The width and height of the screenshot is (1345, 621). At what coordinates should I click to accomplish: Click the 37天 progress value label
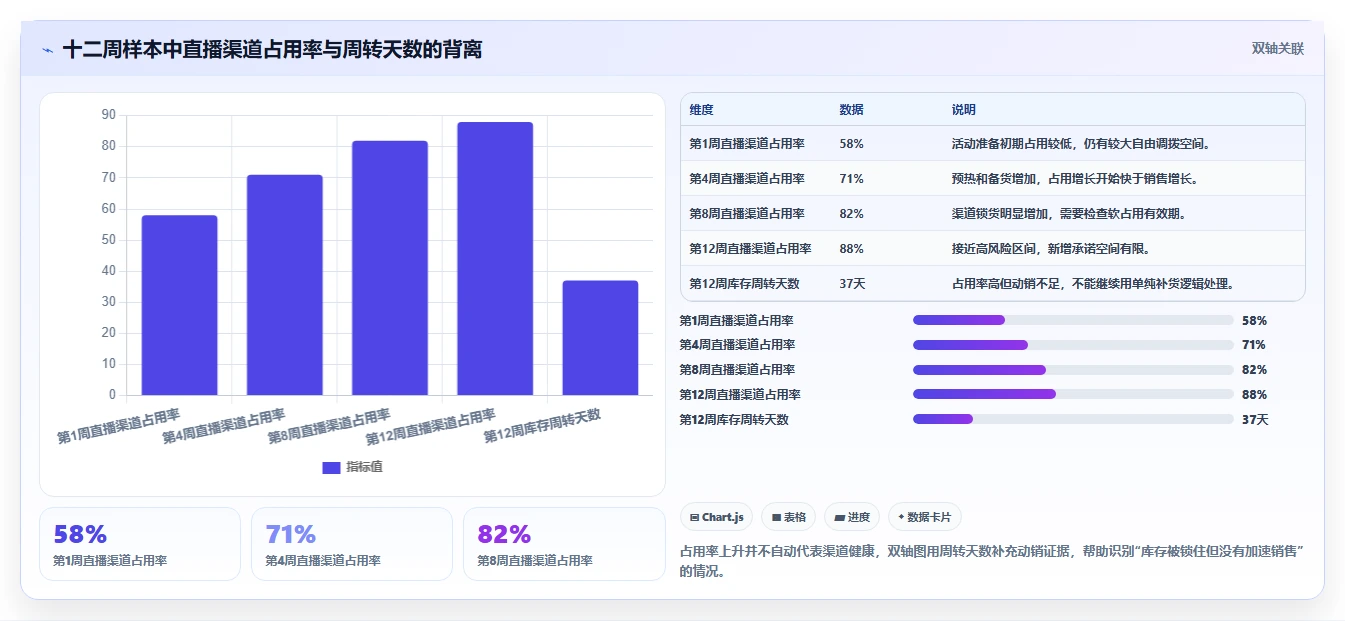(x=1255, y=420)
